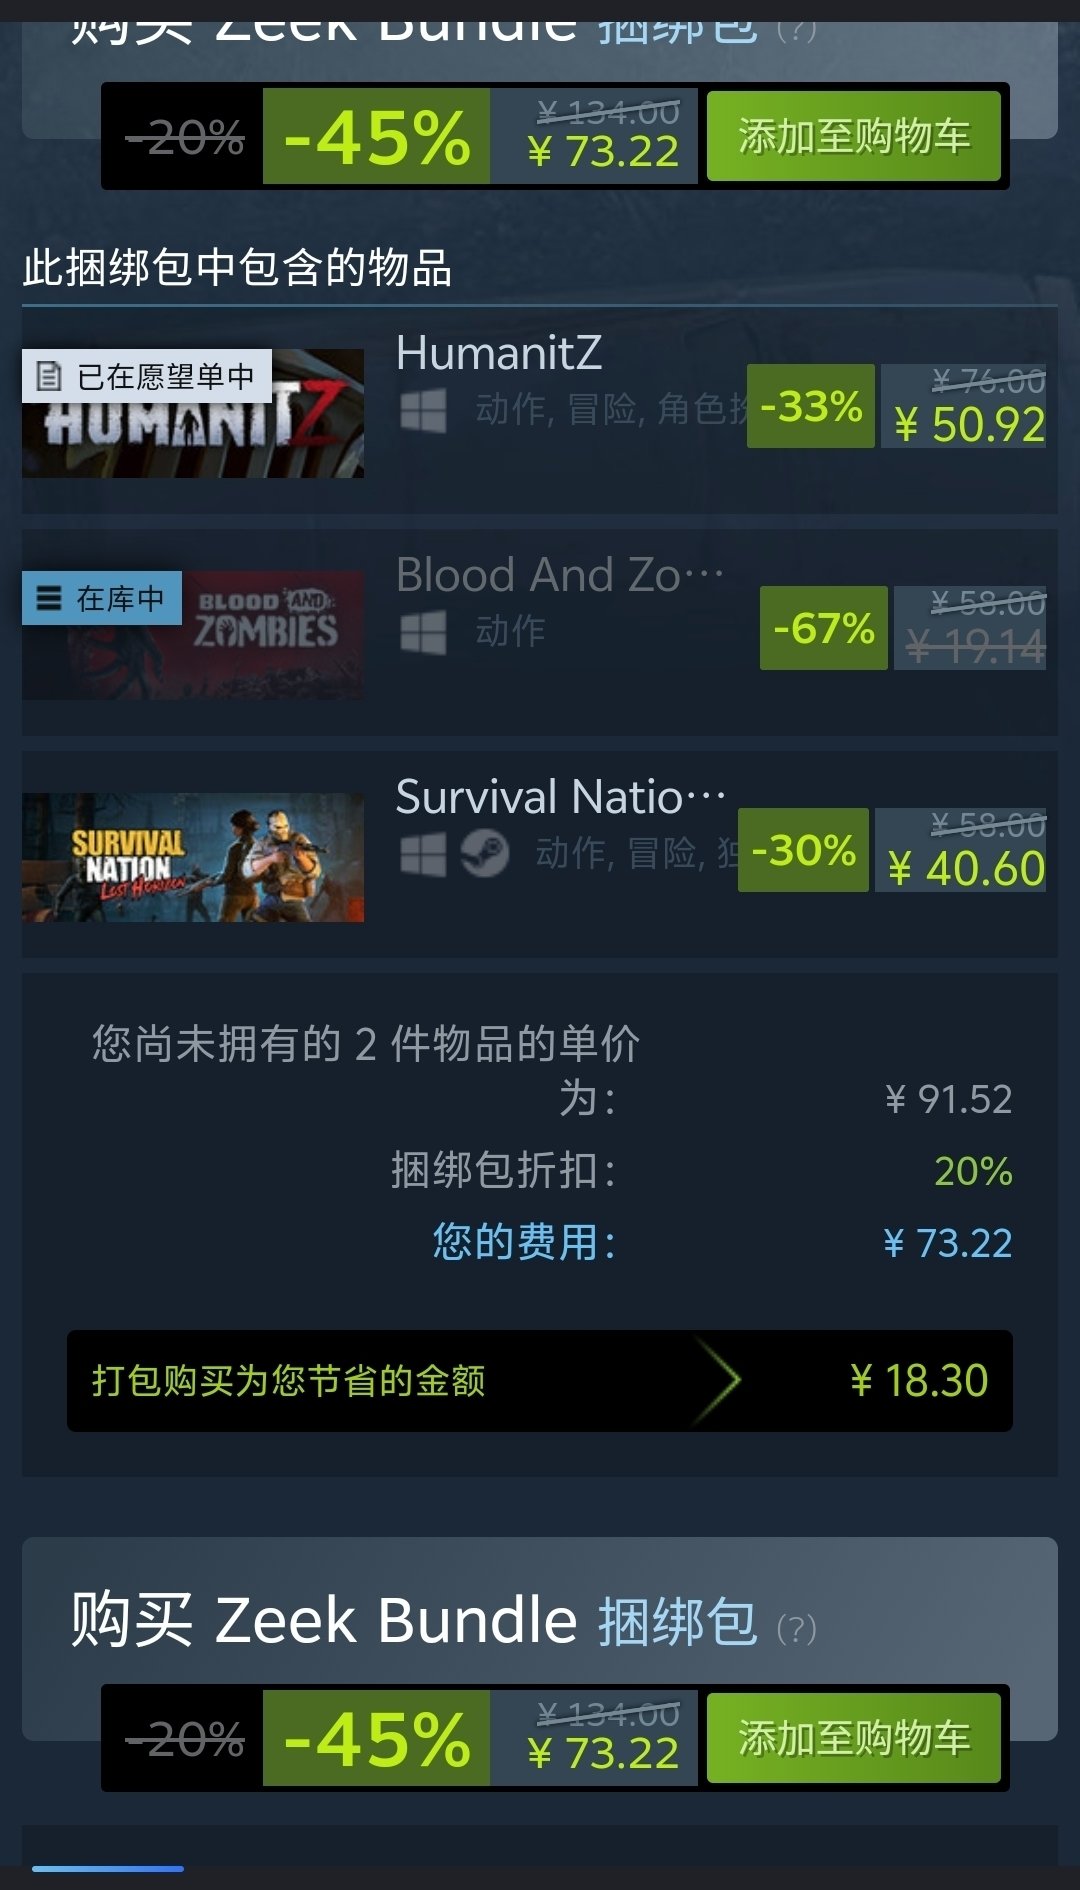Click the SteamOS icon under Survival Nation
Image resolution: width=1080 pixels, height=1890 pixels.
485,854
